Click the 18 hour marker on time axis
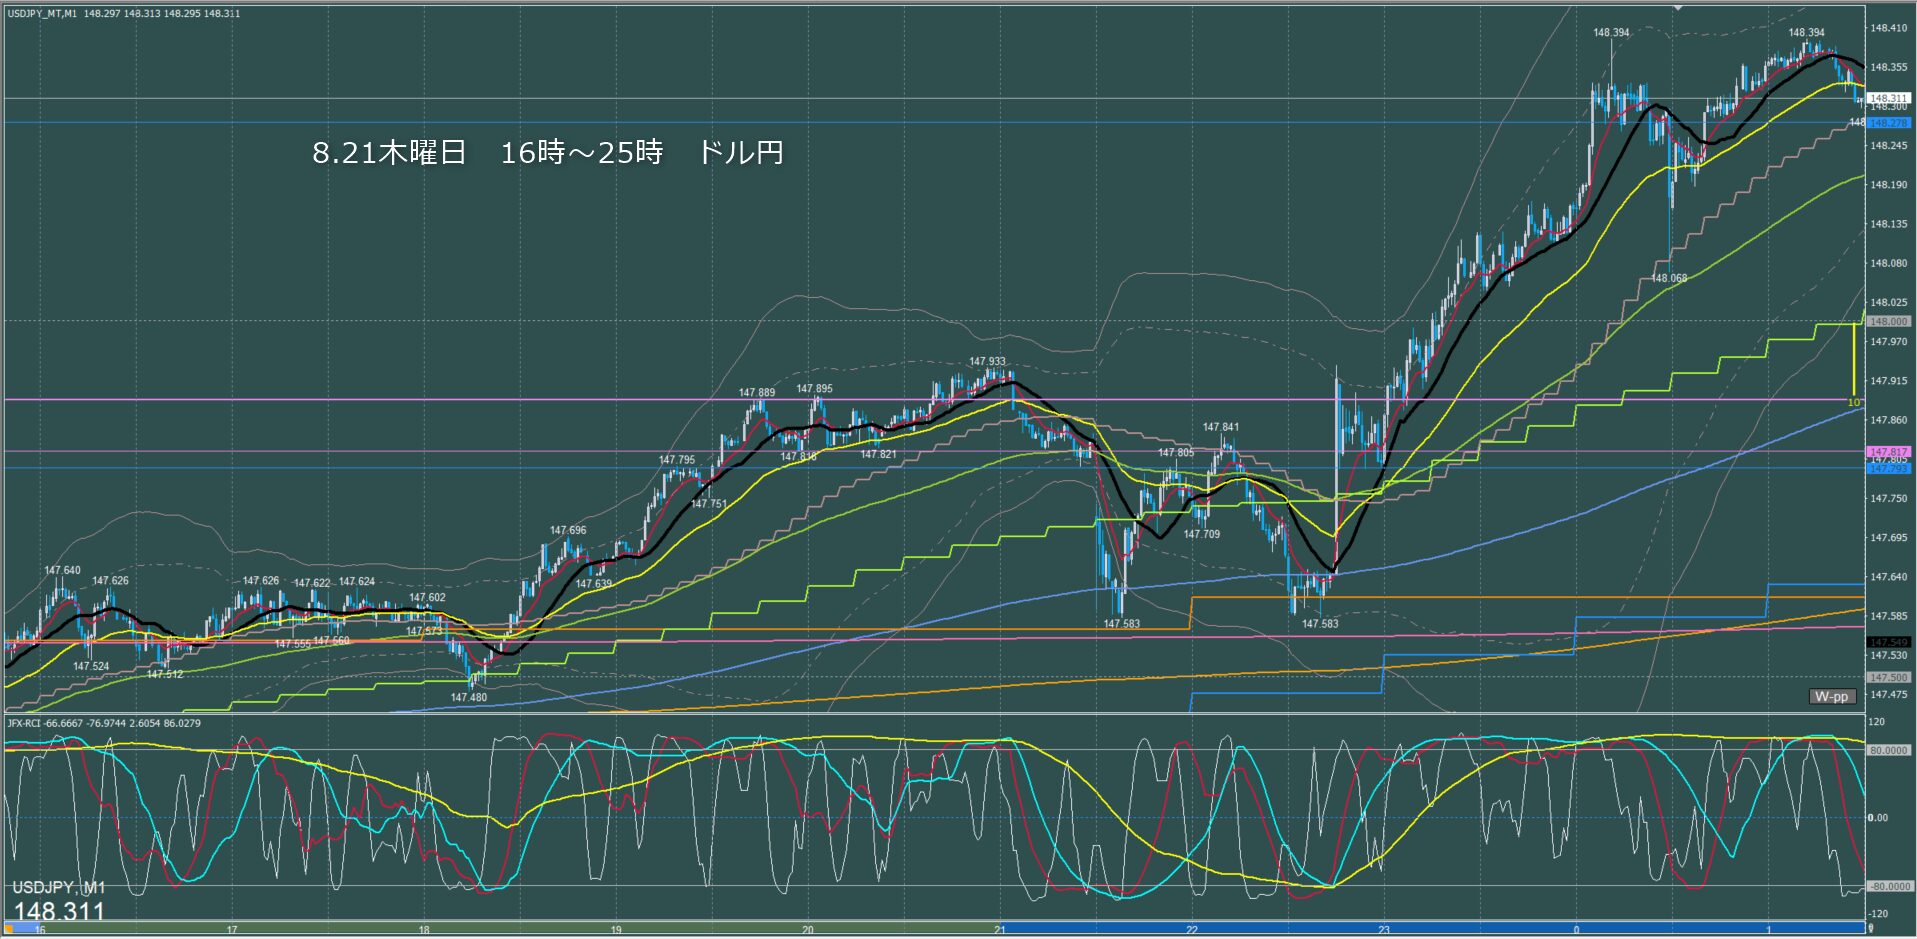The image size is (1917, 939). tap(424, 930)
